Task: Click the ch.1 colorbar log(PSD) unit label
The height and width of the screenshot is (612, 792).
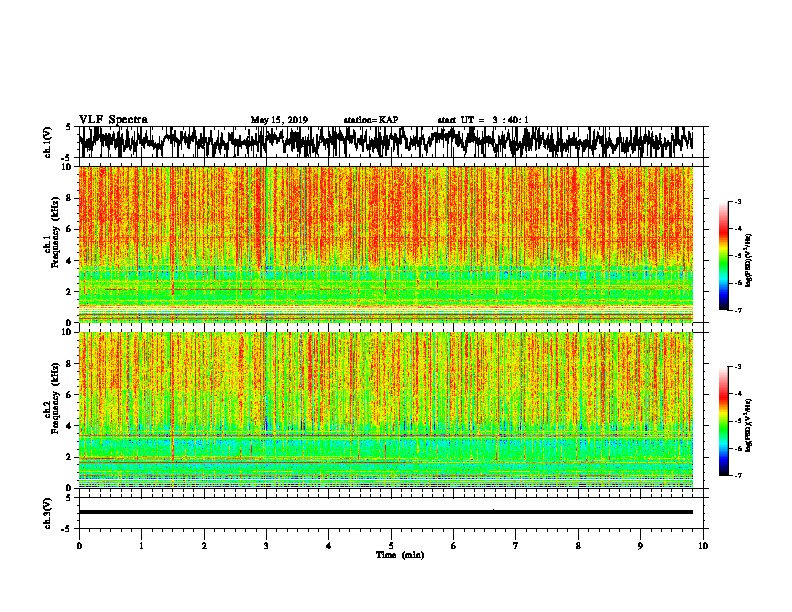Action: tap(749, 260)
